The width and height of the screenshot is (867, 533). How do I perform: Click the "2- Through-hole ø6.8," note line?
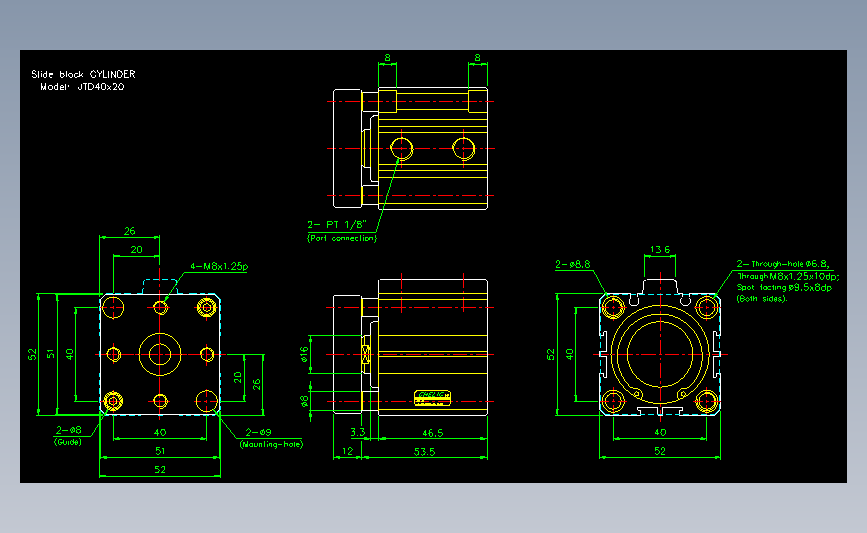[x=782, y=264]
